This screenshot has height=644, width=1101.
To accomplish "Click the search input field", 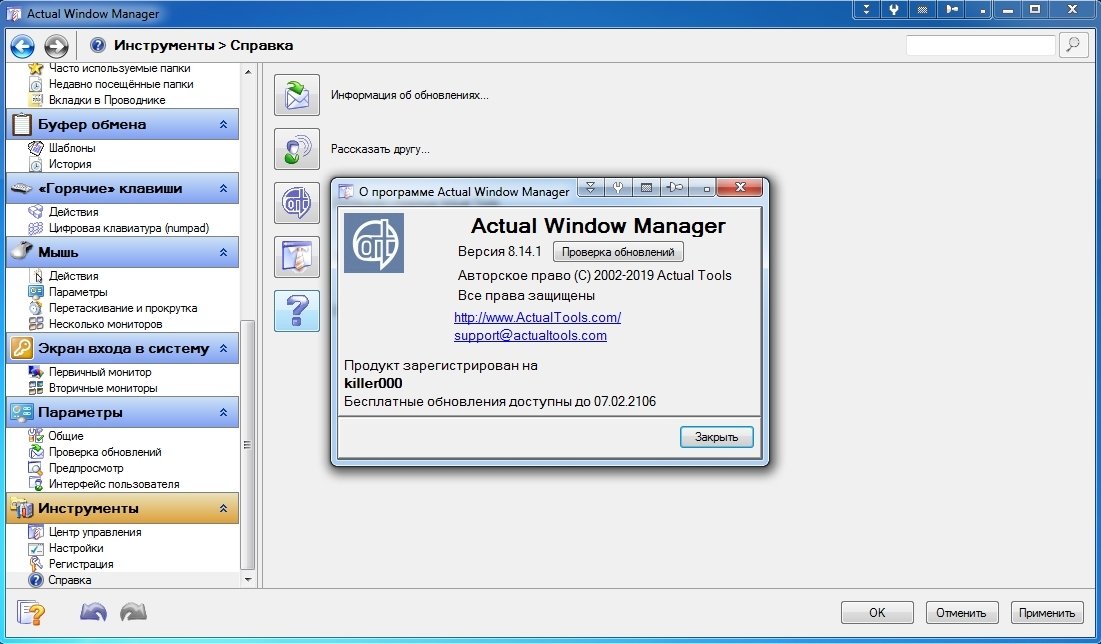I will pyautogui.click(x=979, y=45).
